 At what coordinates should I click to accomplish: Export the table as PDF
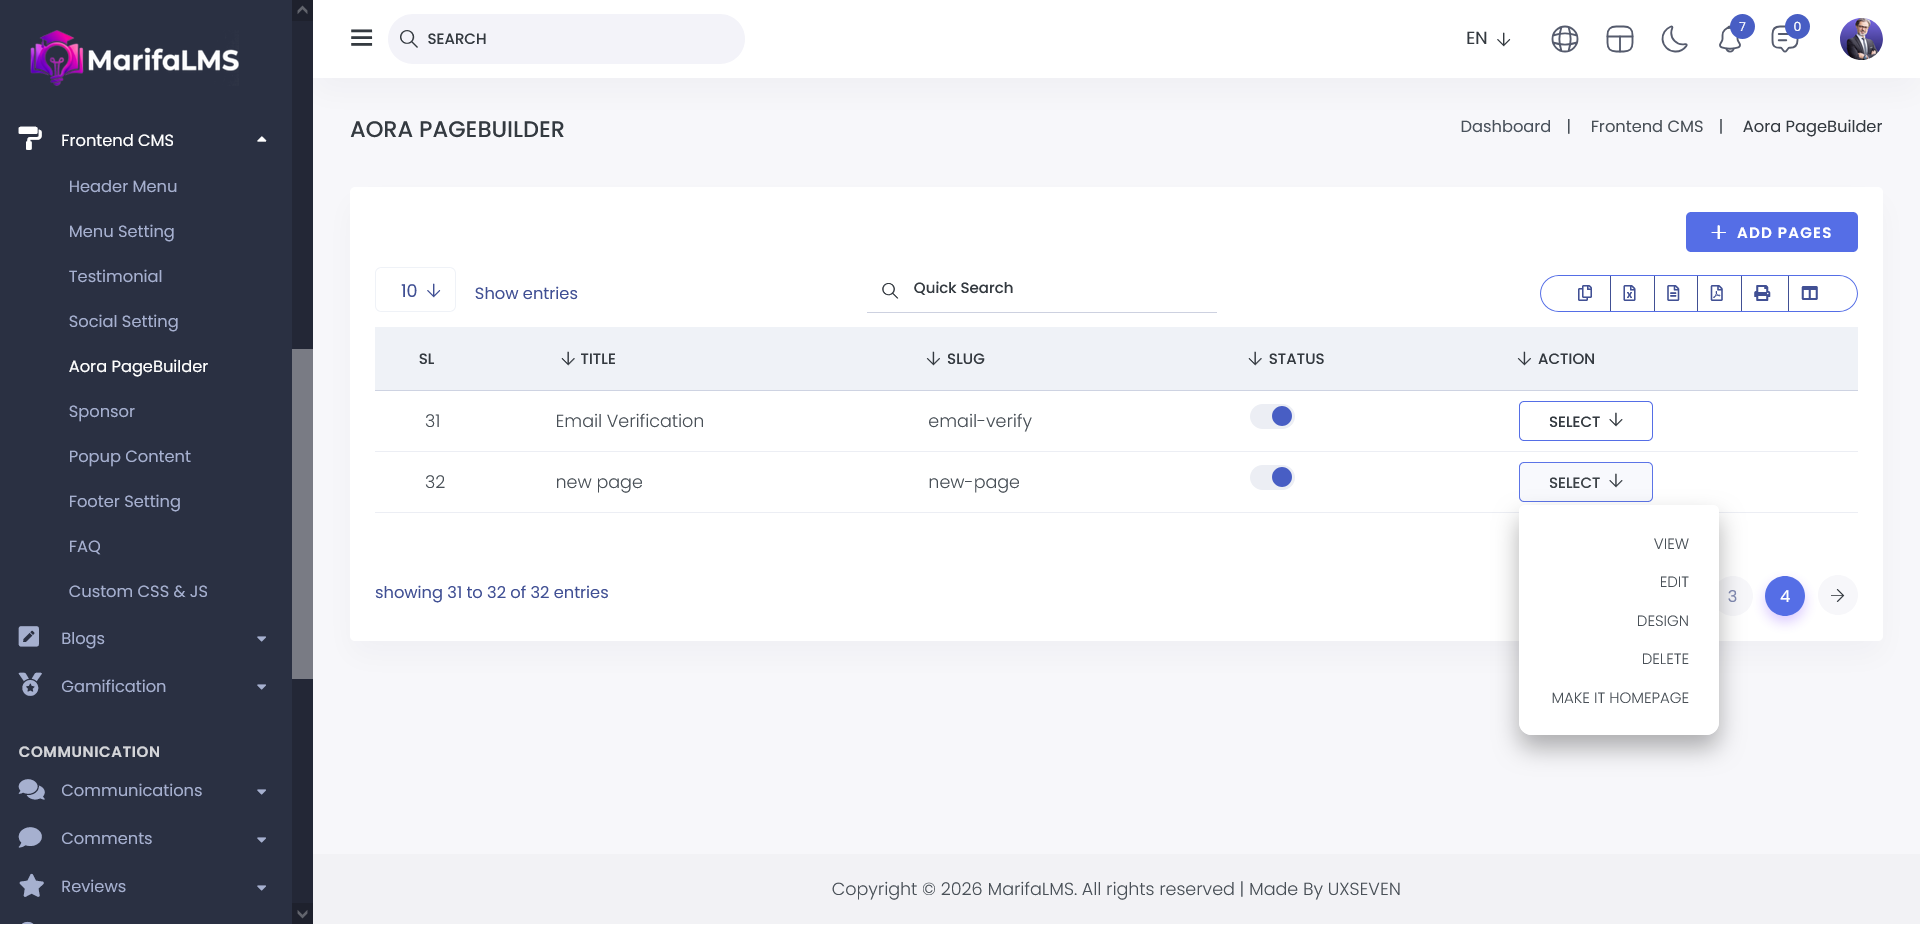[x=1717, y=293]
